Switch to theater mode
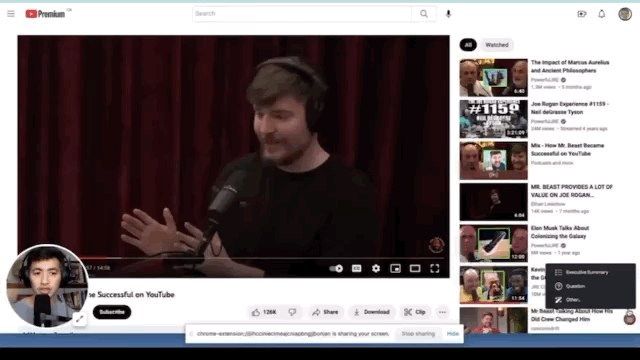Image resolution: width=640 pixels, height=360 pixels. coord(415,268)
